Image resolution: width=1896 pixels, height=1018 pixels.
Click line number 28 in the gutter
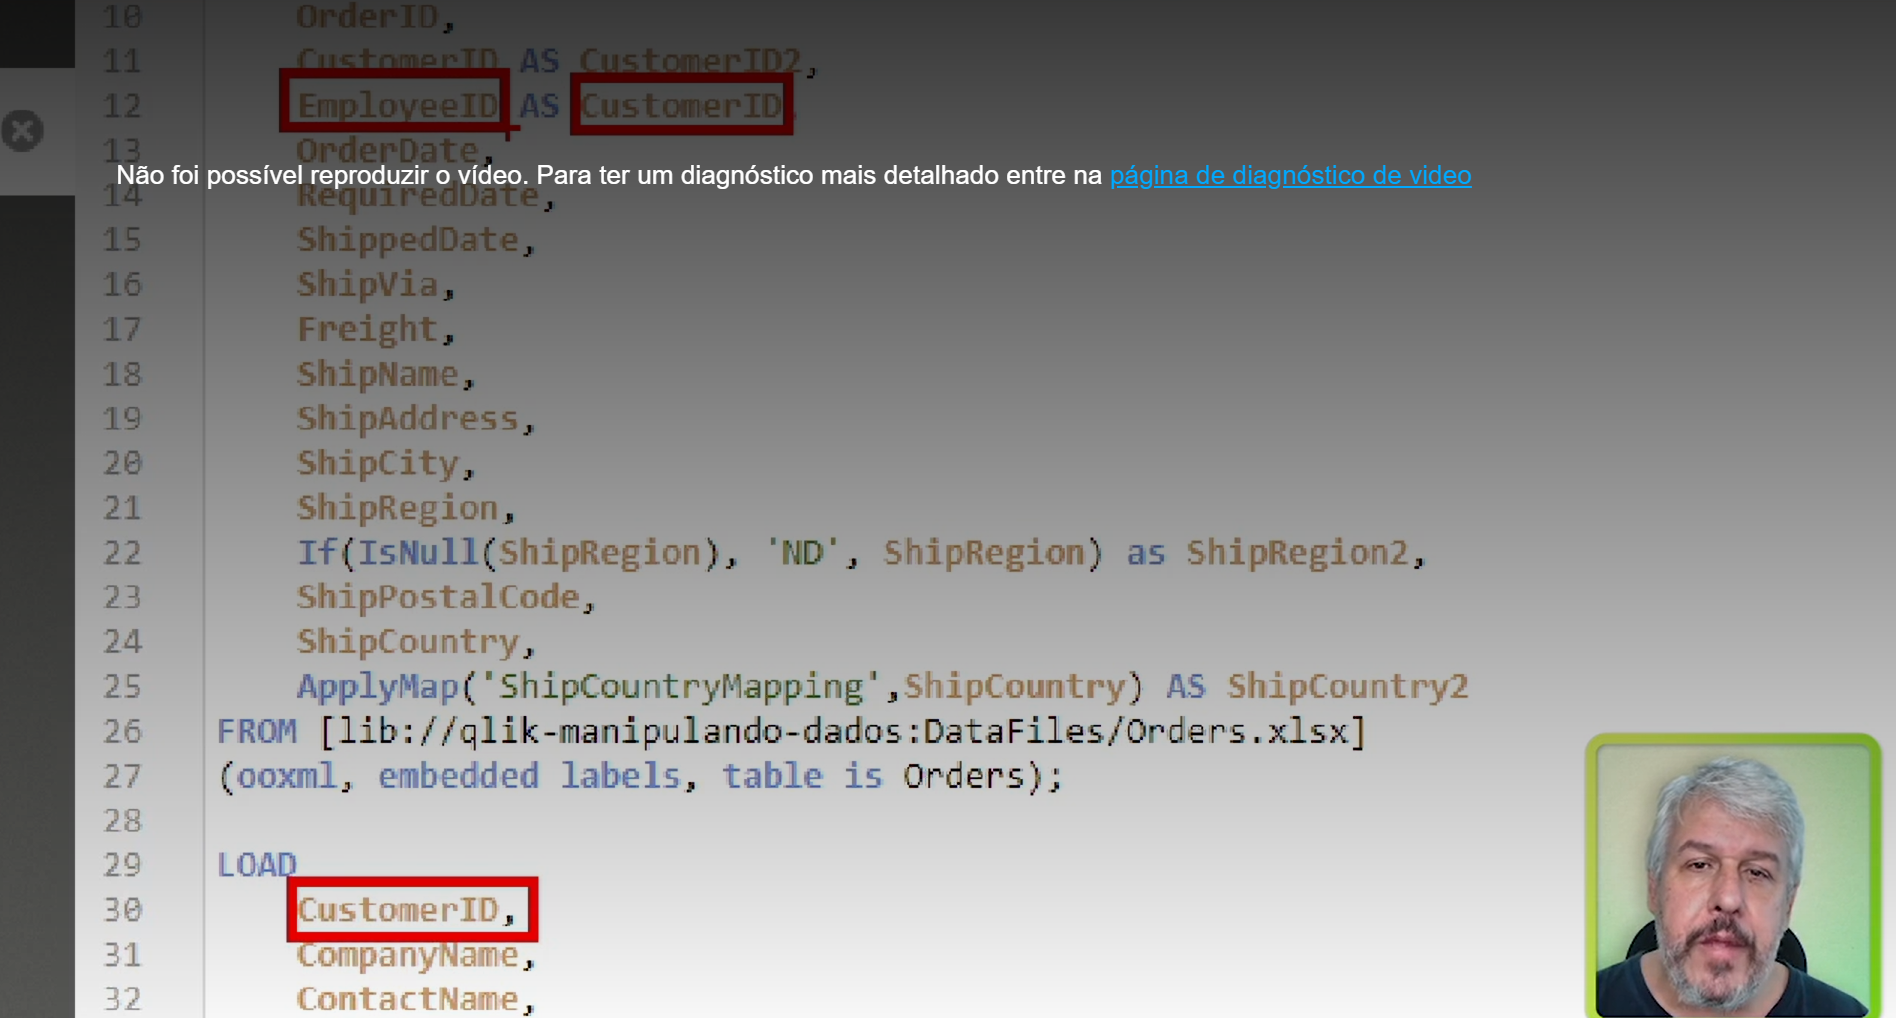point(123,821)
